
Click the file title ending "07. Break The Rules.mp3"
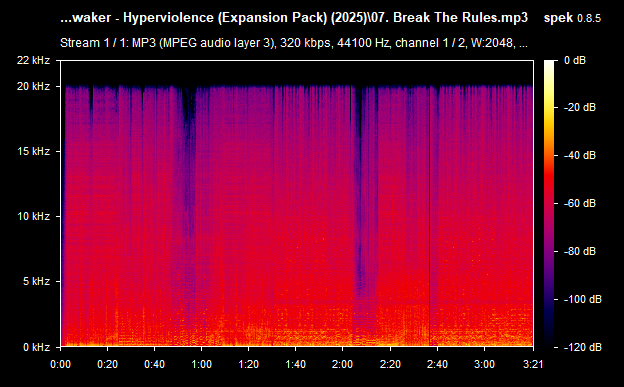point(294,18)
